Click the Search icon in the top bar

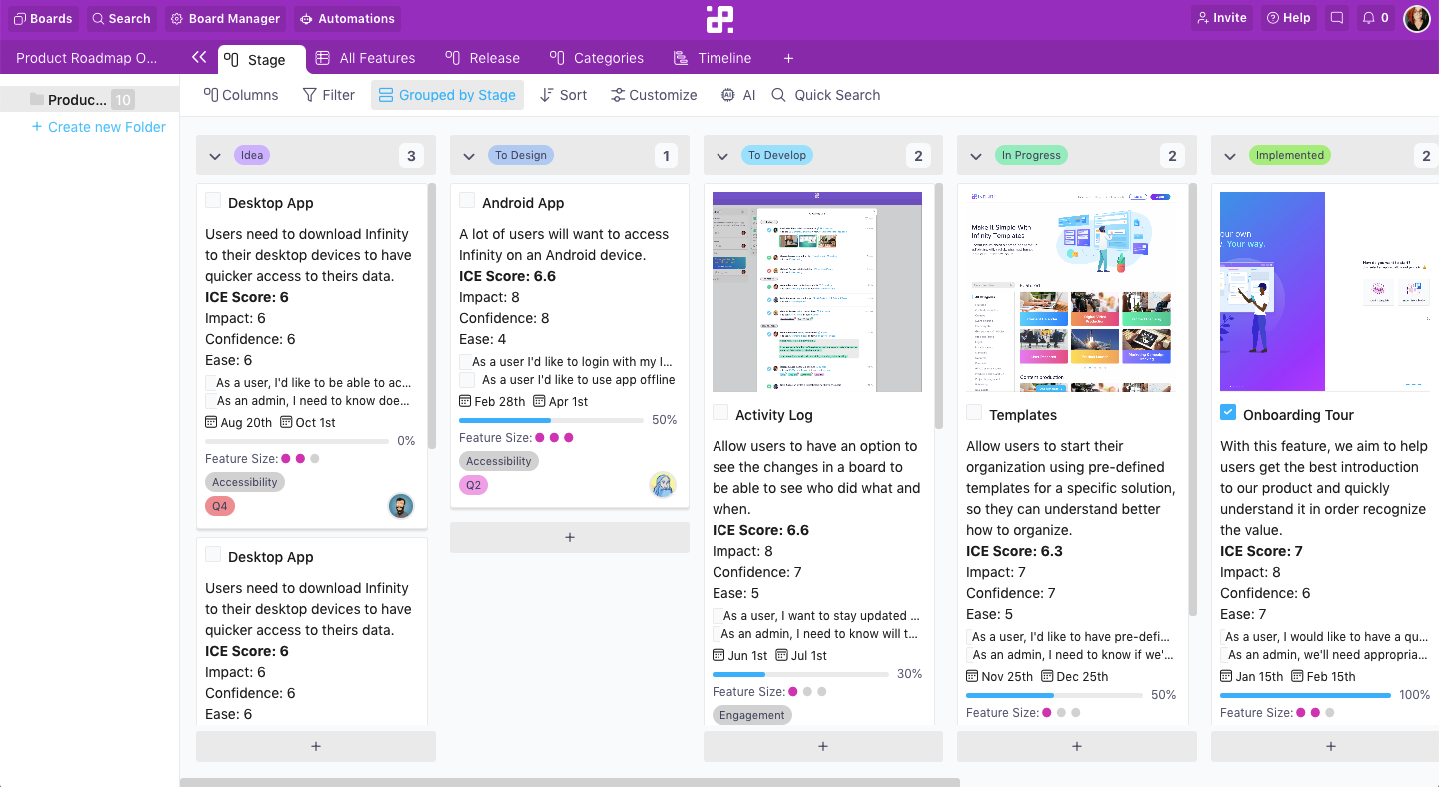(121, 18)
